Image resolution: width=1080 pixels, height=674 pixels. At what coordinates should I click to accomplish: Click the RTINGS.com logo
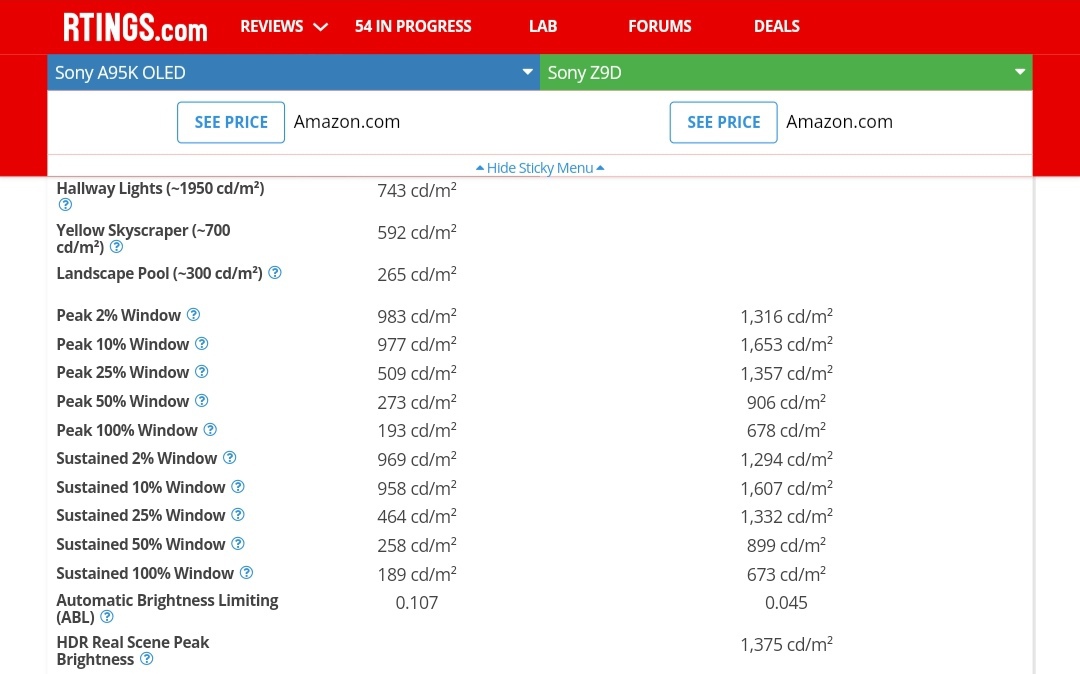[135, 27]
